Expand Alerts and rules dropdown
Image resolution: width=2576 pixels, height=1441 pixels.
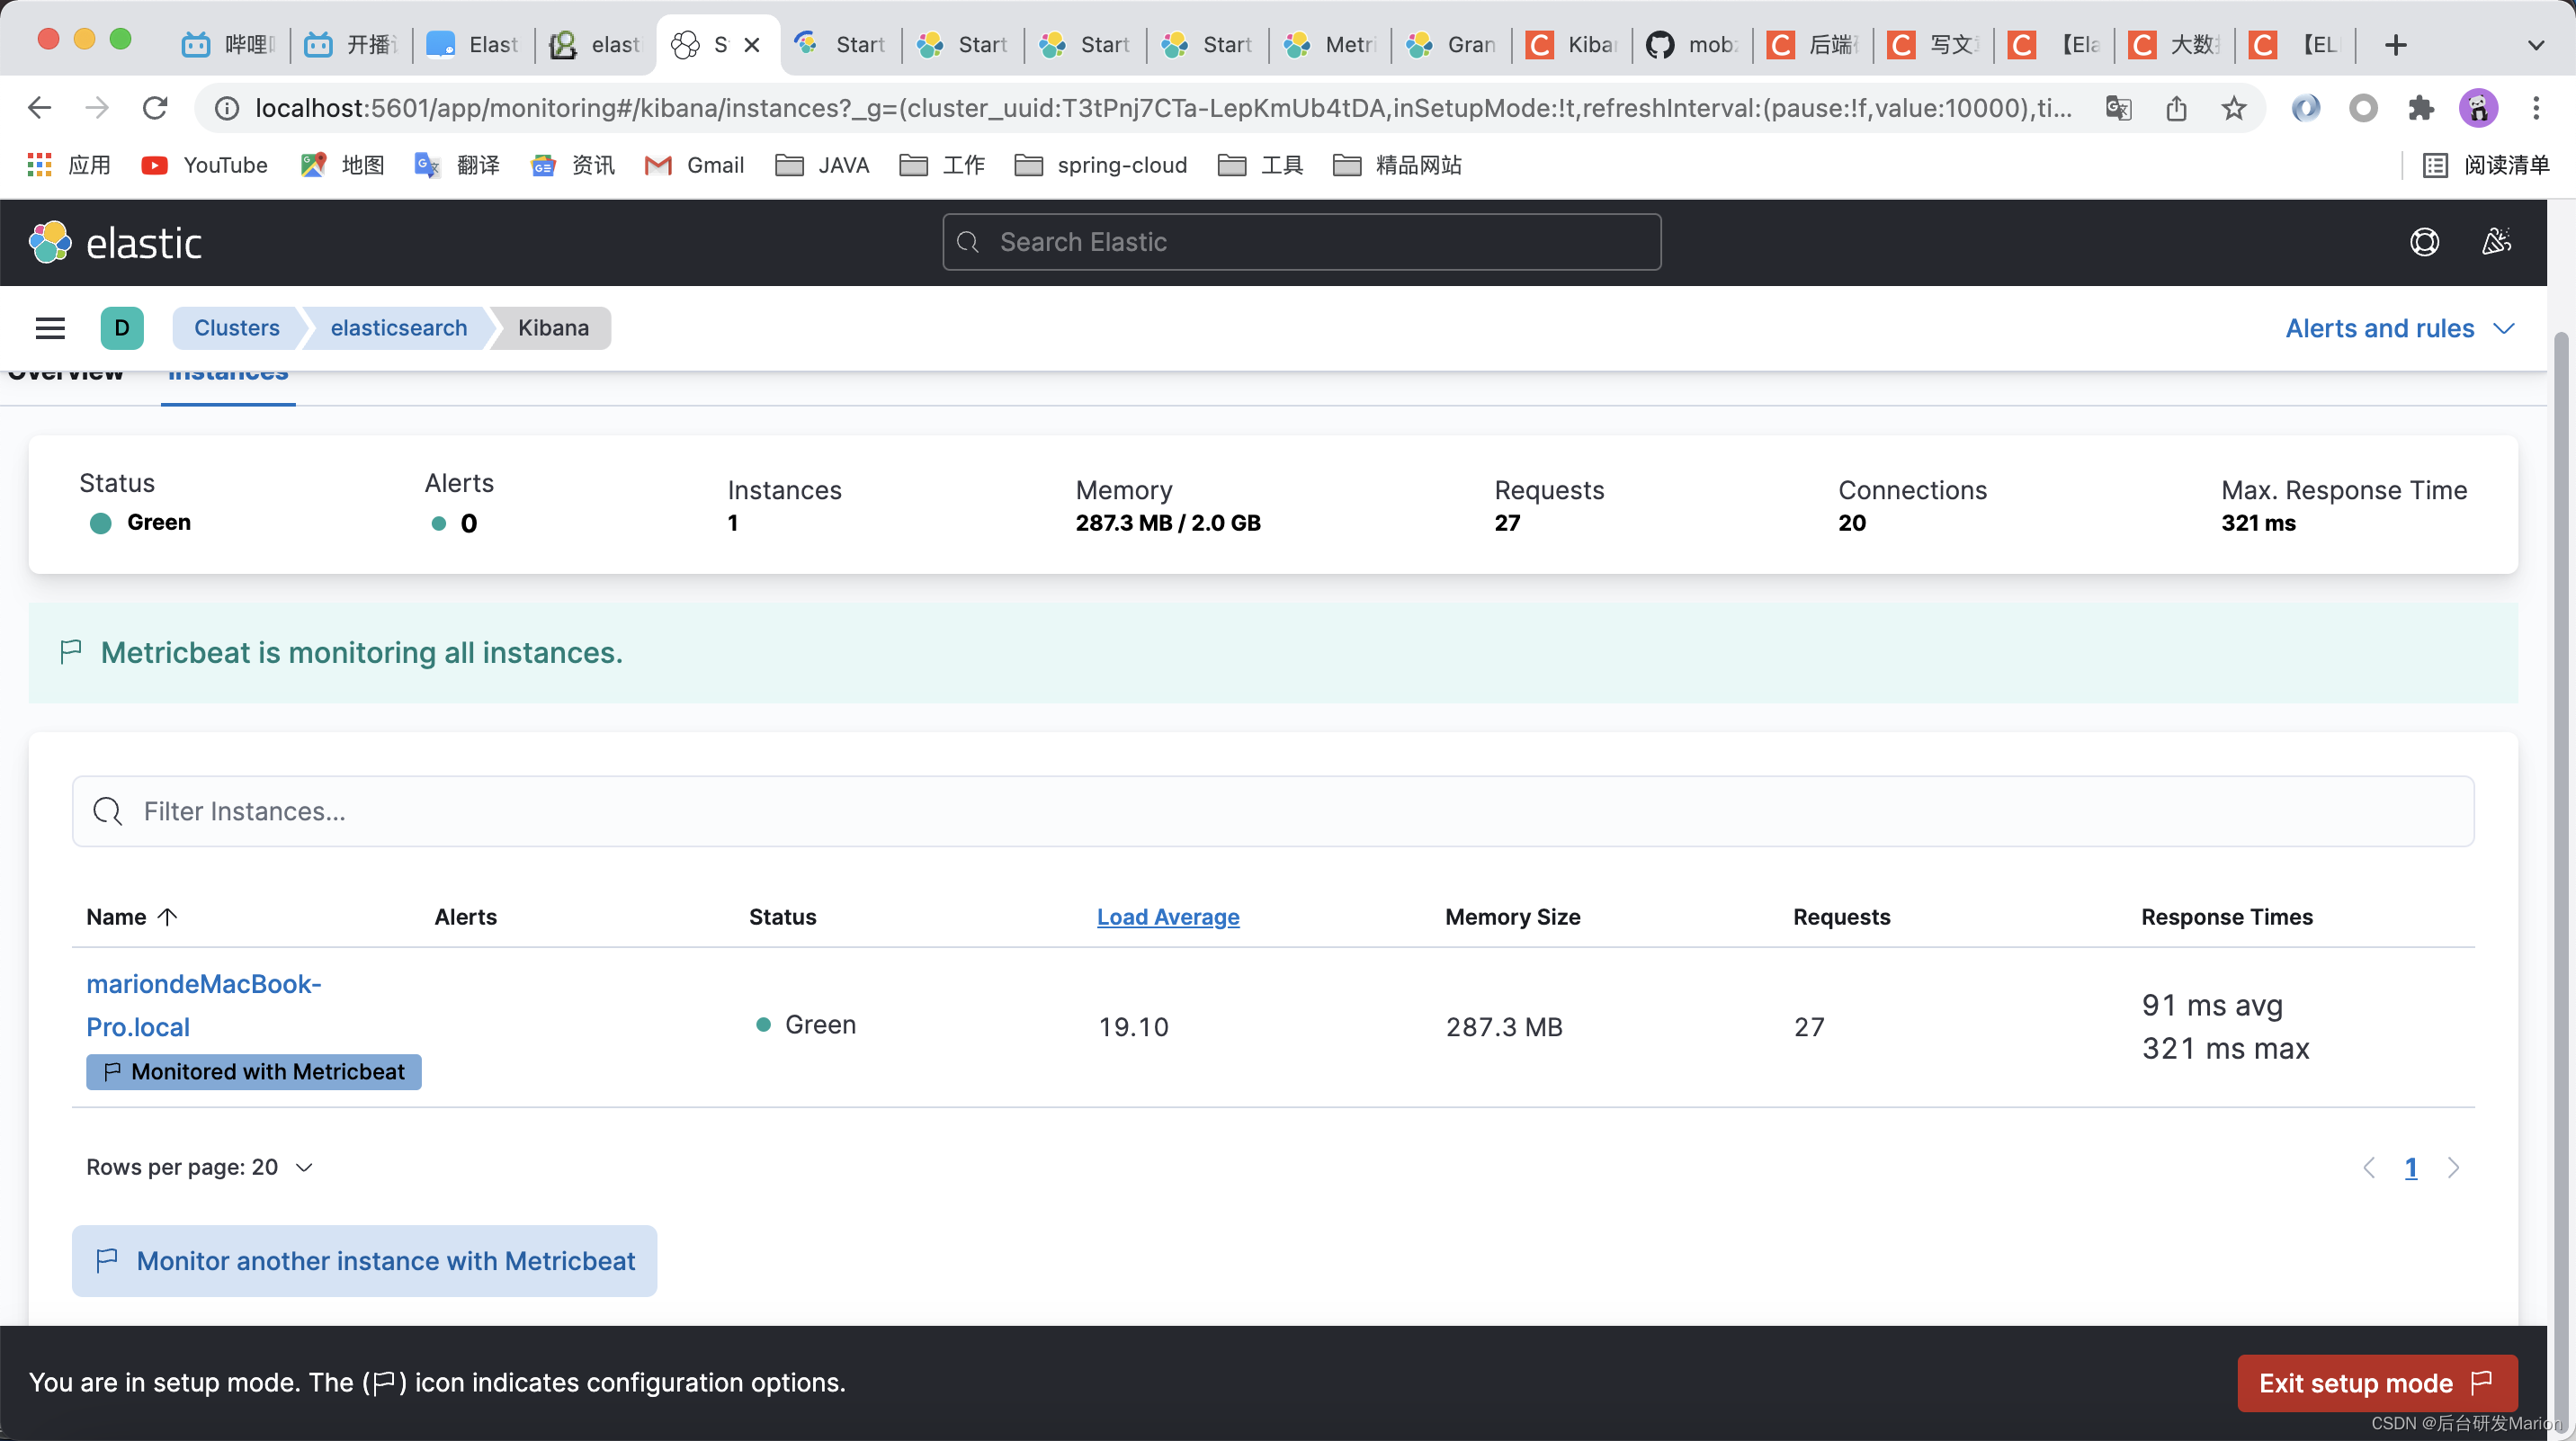[2398, 328]
